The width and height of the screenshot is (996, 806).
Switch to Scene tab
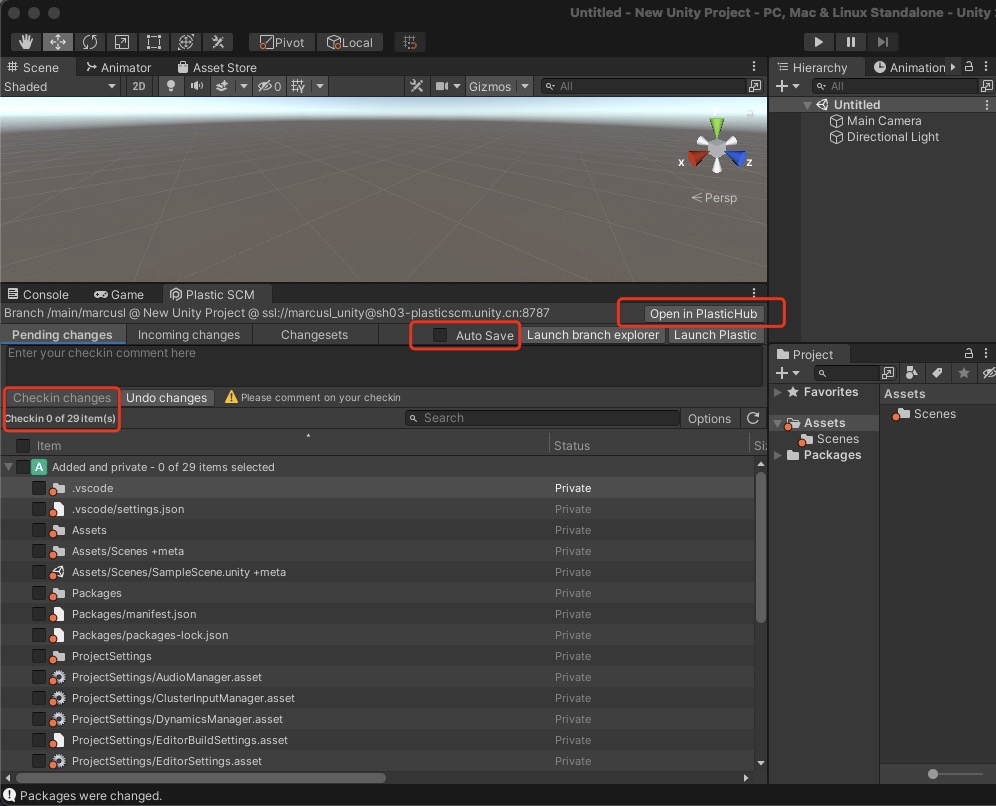click(33, 67)
